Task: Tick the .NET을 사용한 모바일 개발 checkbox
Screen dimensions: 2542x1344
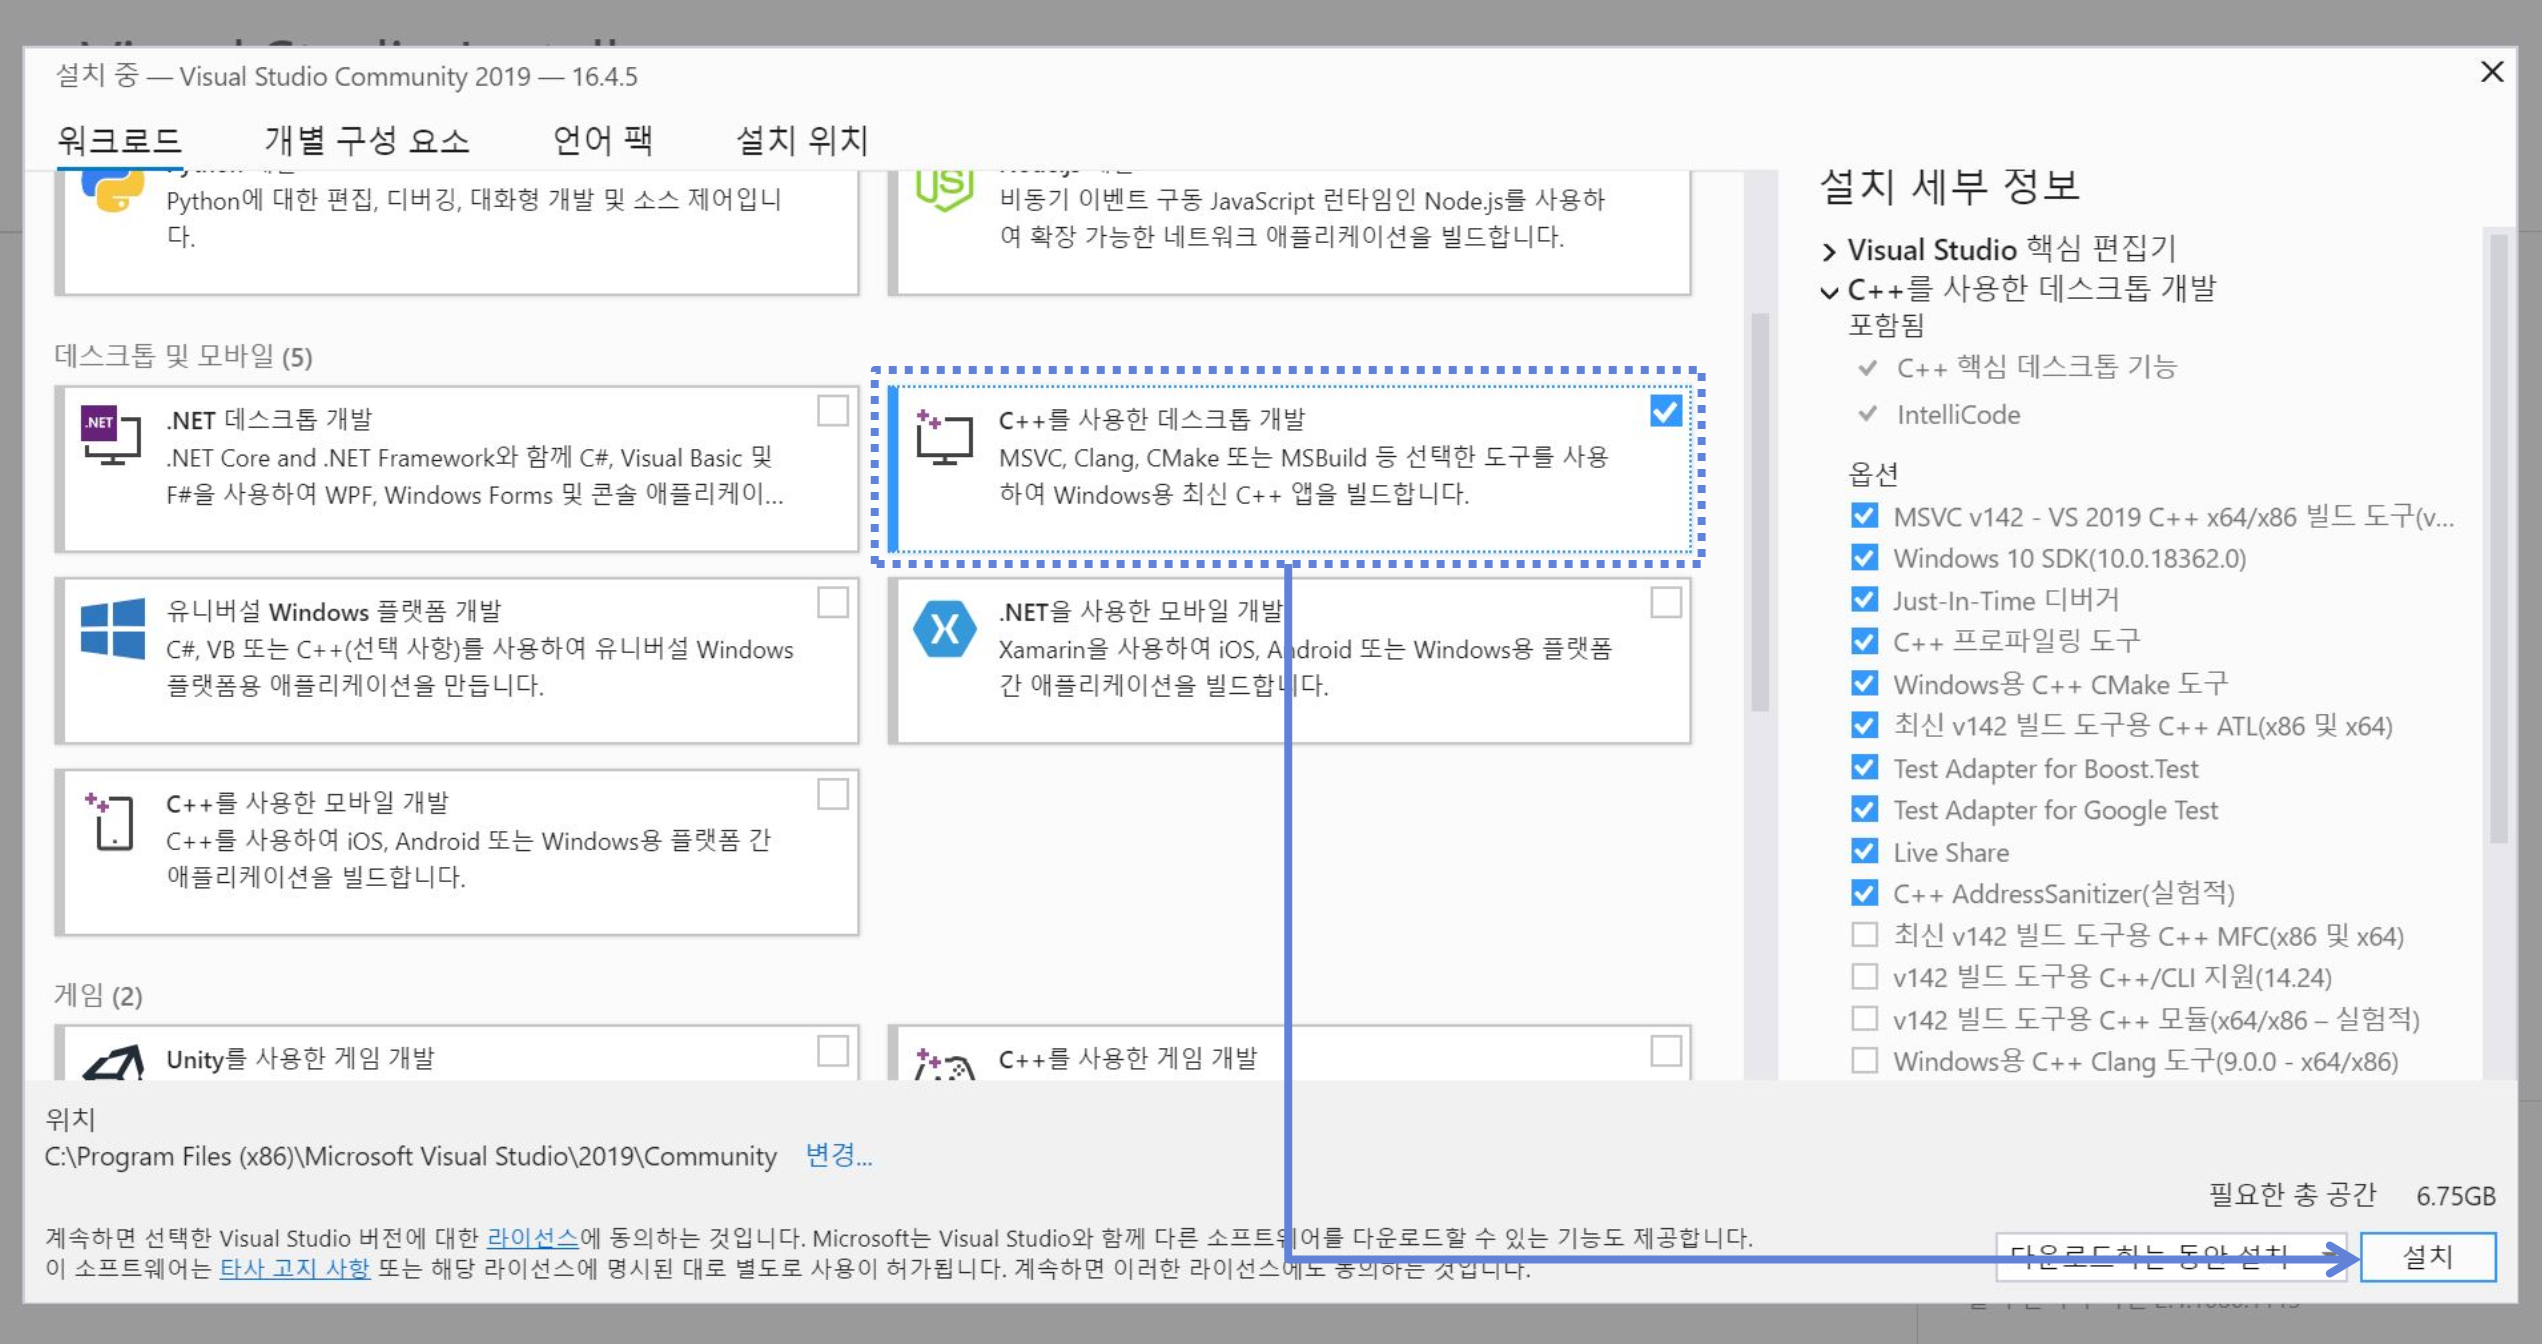Action: pos(1666,603)
